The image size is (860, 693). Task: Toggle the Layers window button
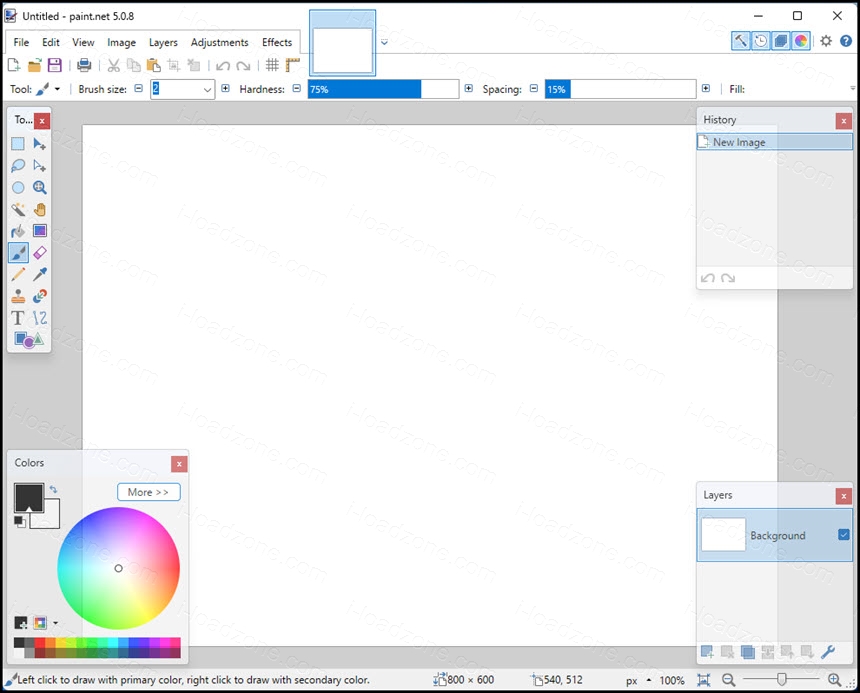781,41
